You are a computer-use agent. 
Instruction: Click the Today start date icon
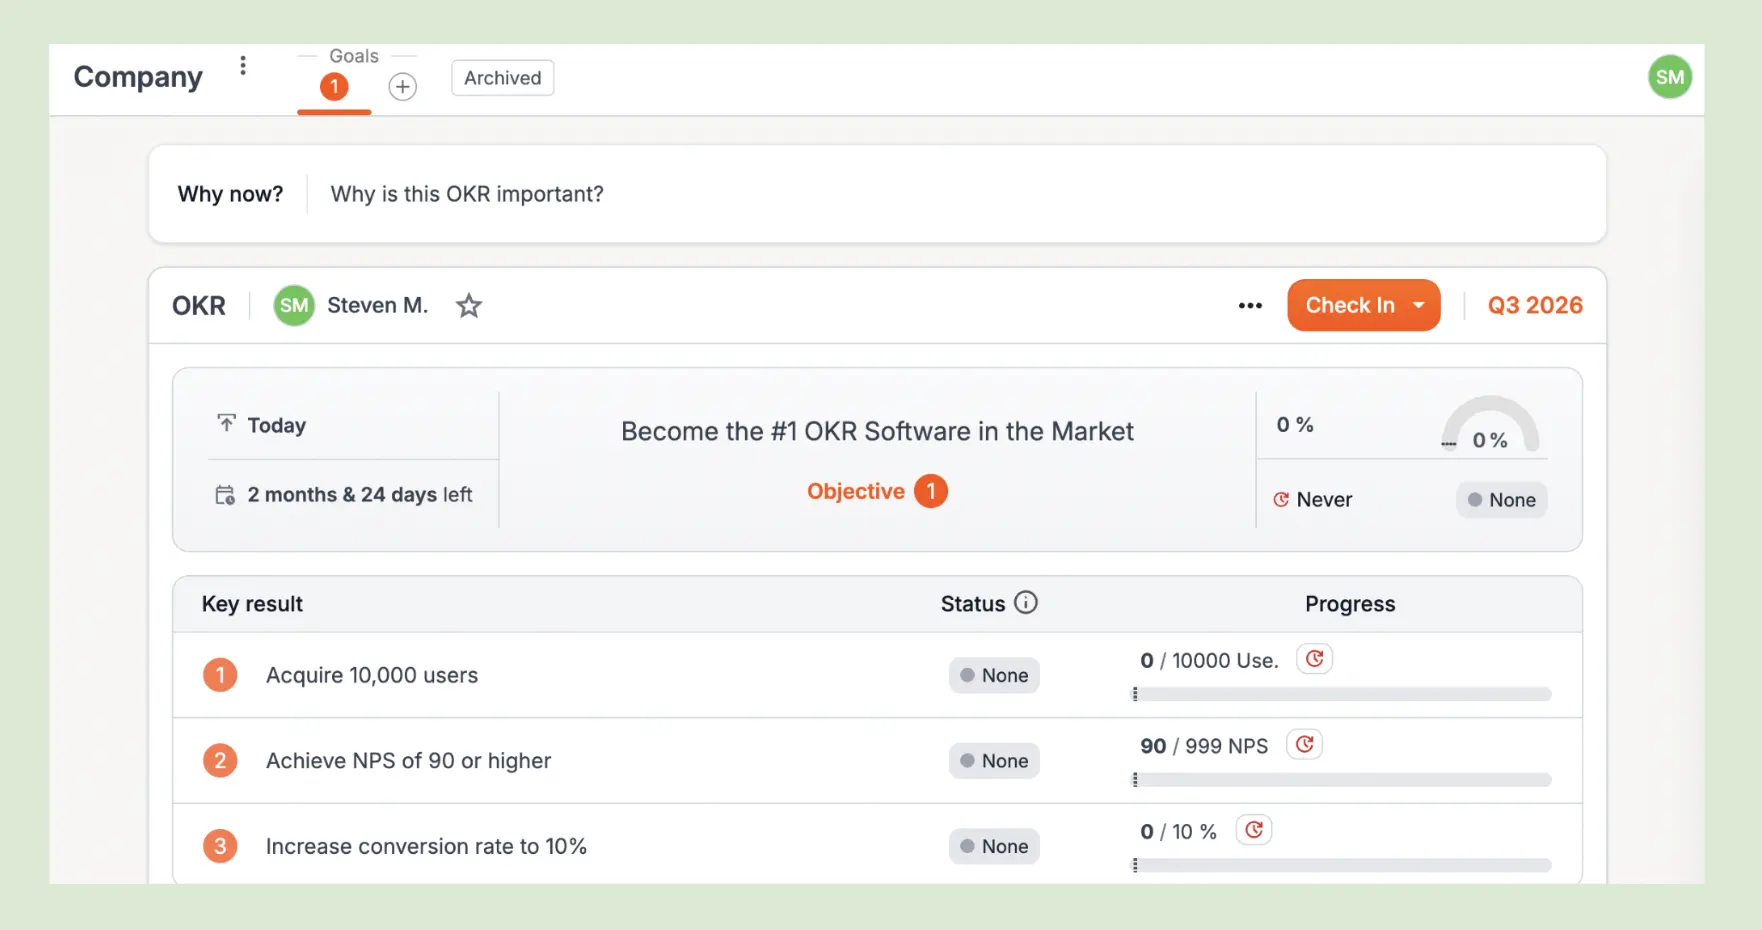tap(227, 424)
